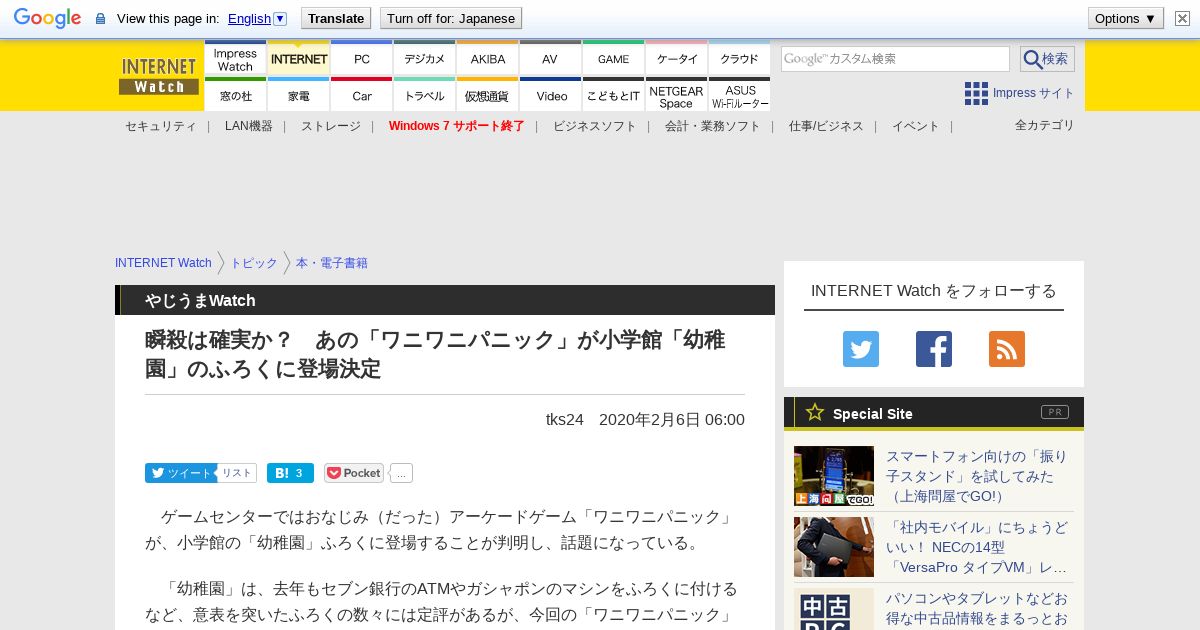The height and width of the screenshot is (630, 1200).
Task: Open the ASUS Wi-Fiルーター tab
Action: [x=739, y=95]
